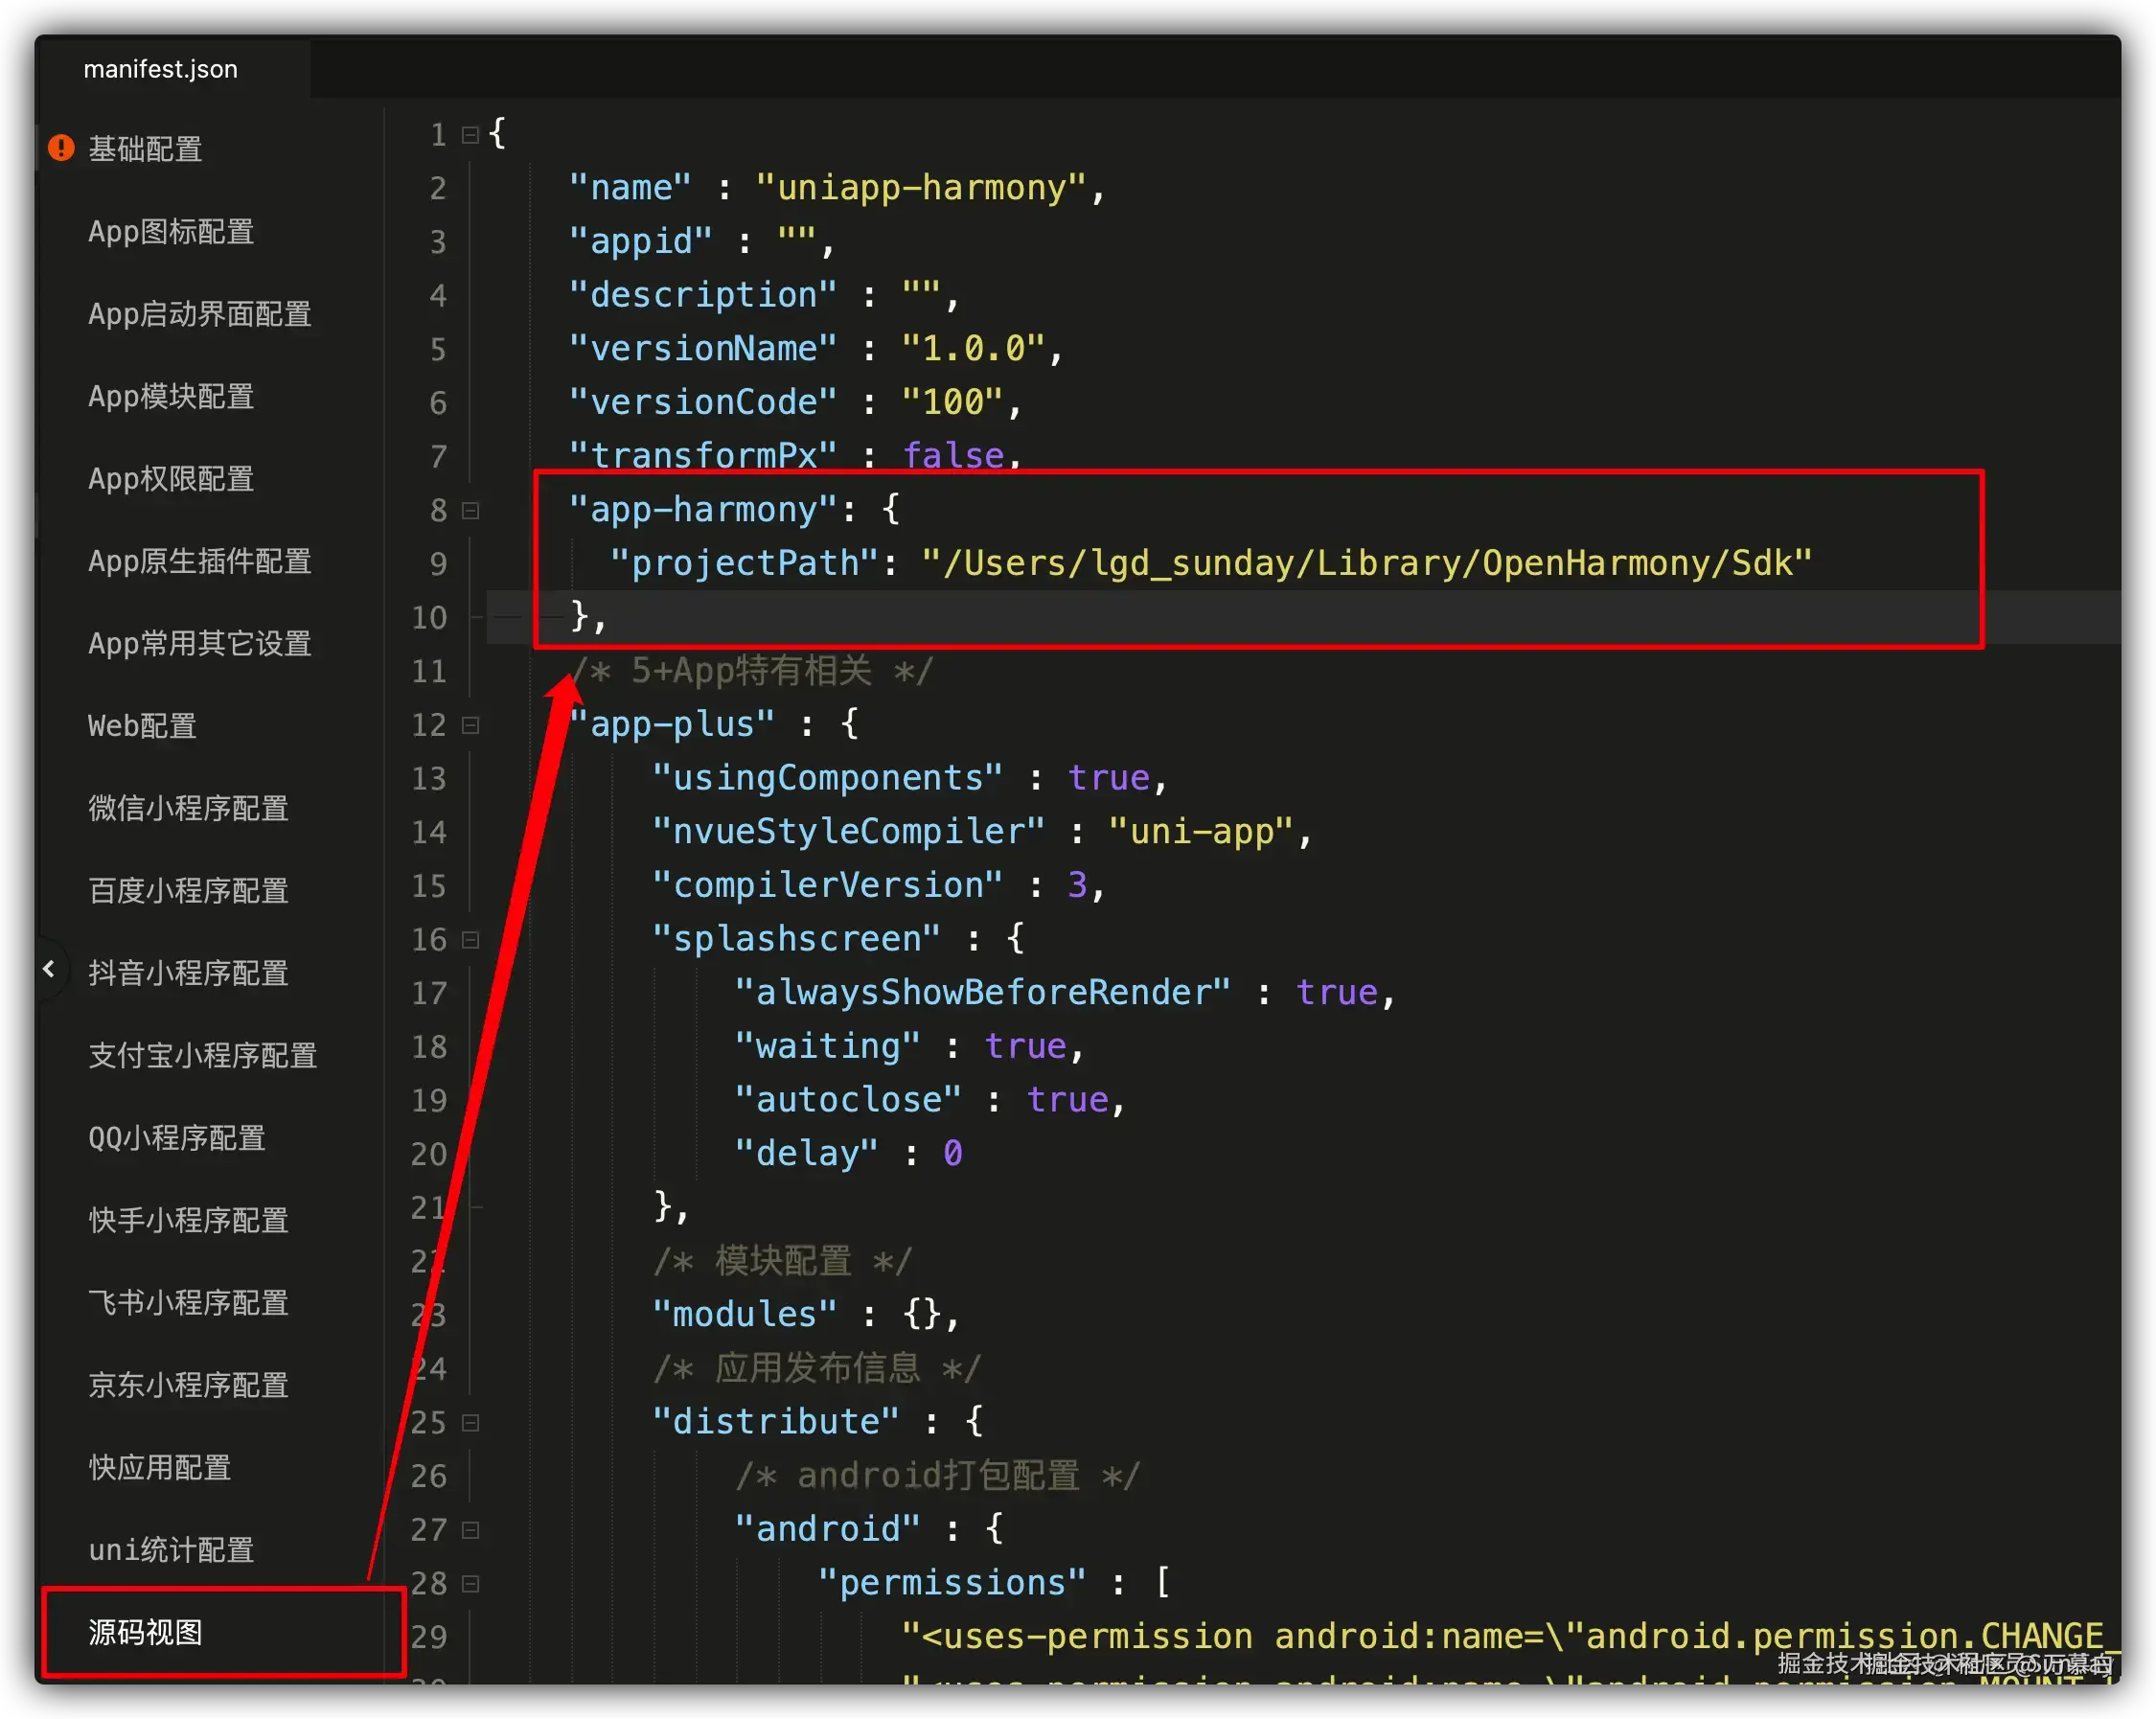2156x1719 pixels.
Task: Collapse the left sidebar with the arrow handle
Action: [x=49, y=969]
